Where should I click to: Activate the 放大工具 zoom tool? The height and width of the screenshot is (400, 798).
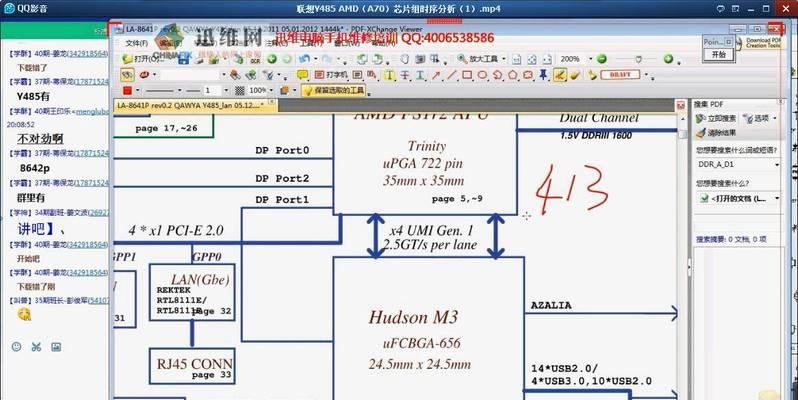(x=477, y=59)
